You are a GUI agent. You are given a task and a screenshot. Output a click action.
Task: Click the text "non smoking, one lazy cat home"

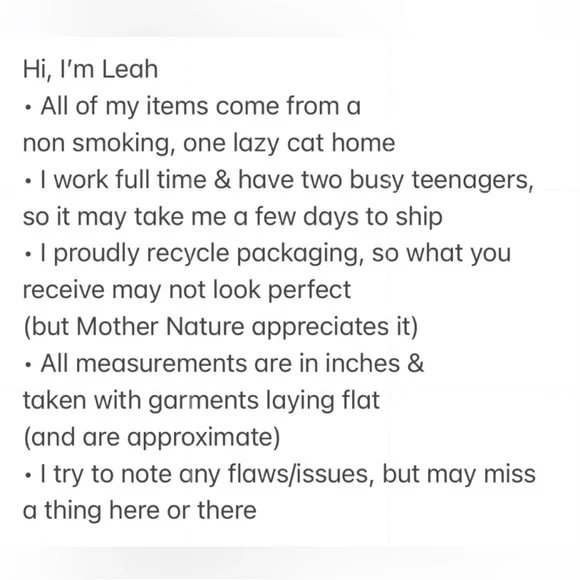click(x=209, y=144)
